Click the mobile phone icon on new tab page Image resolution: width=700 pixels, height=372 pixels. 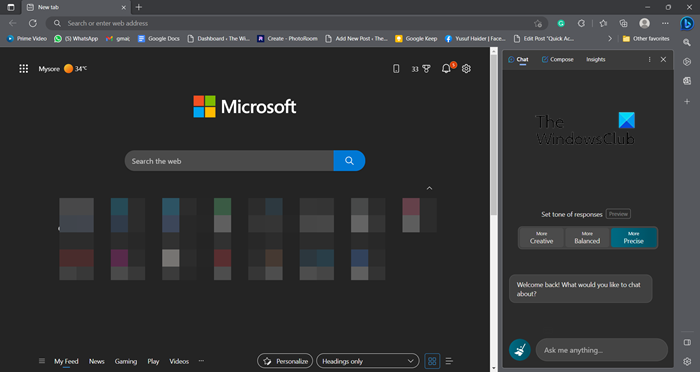pos(396,68)
